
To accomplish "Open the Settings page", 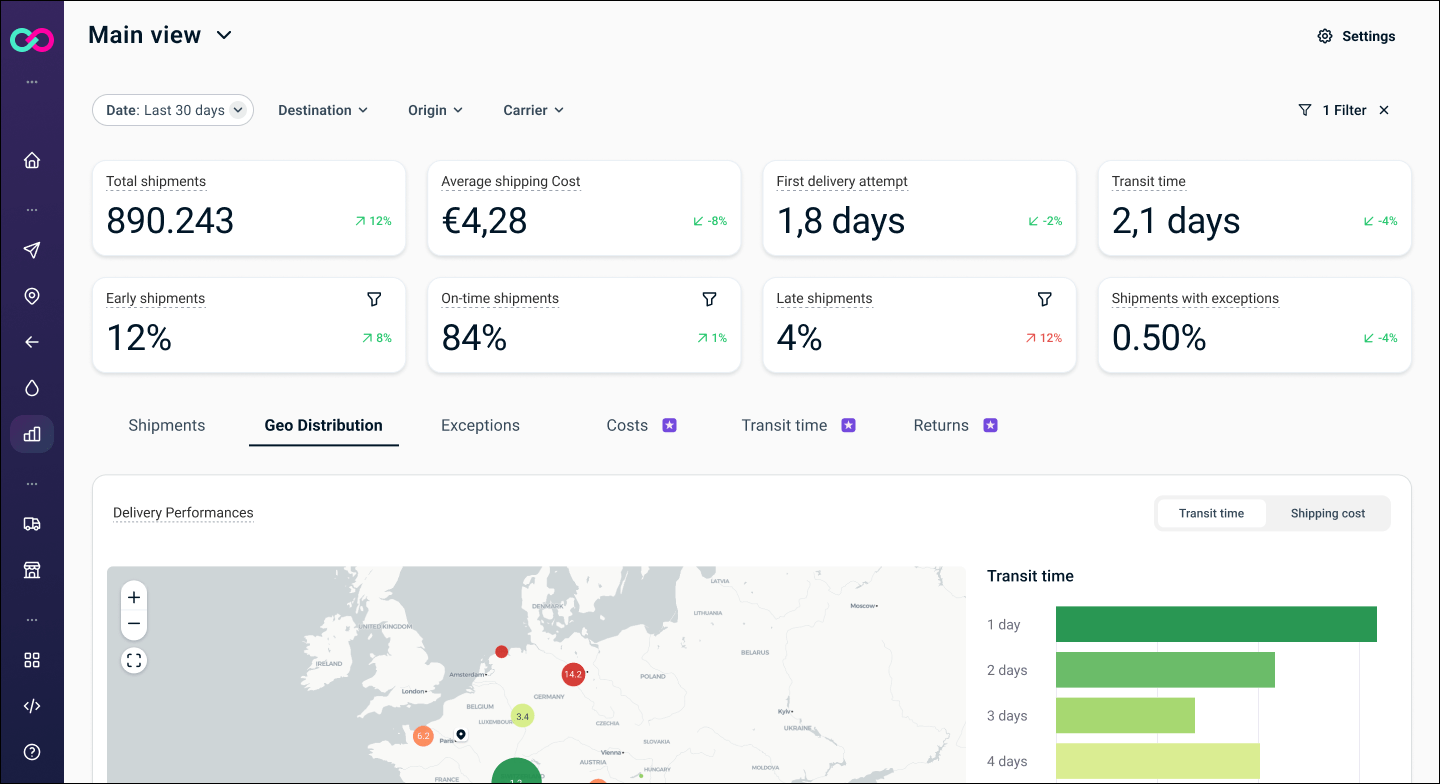I will click(1356, 36).
